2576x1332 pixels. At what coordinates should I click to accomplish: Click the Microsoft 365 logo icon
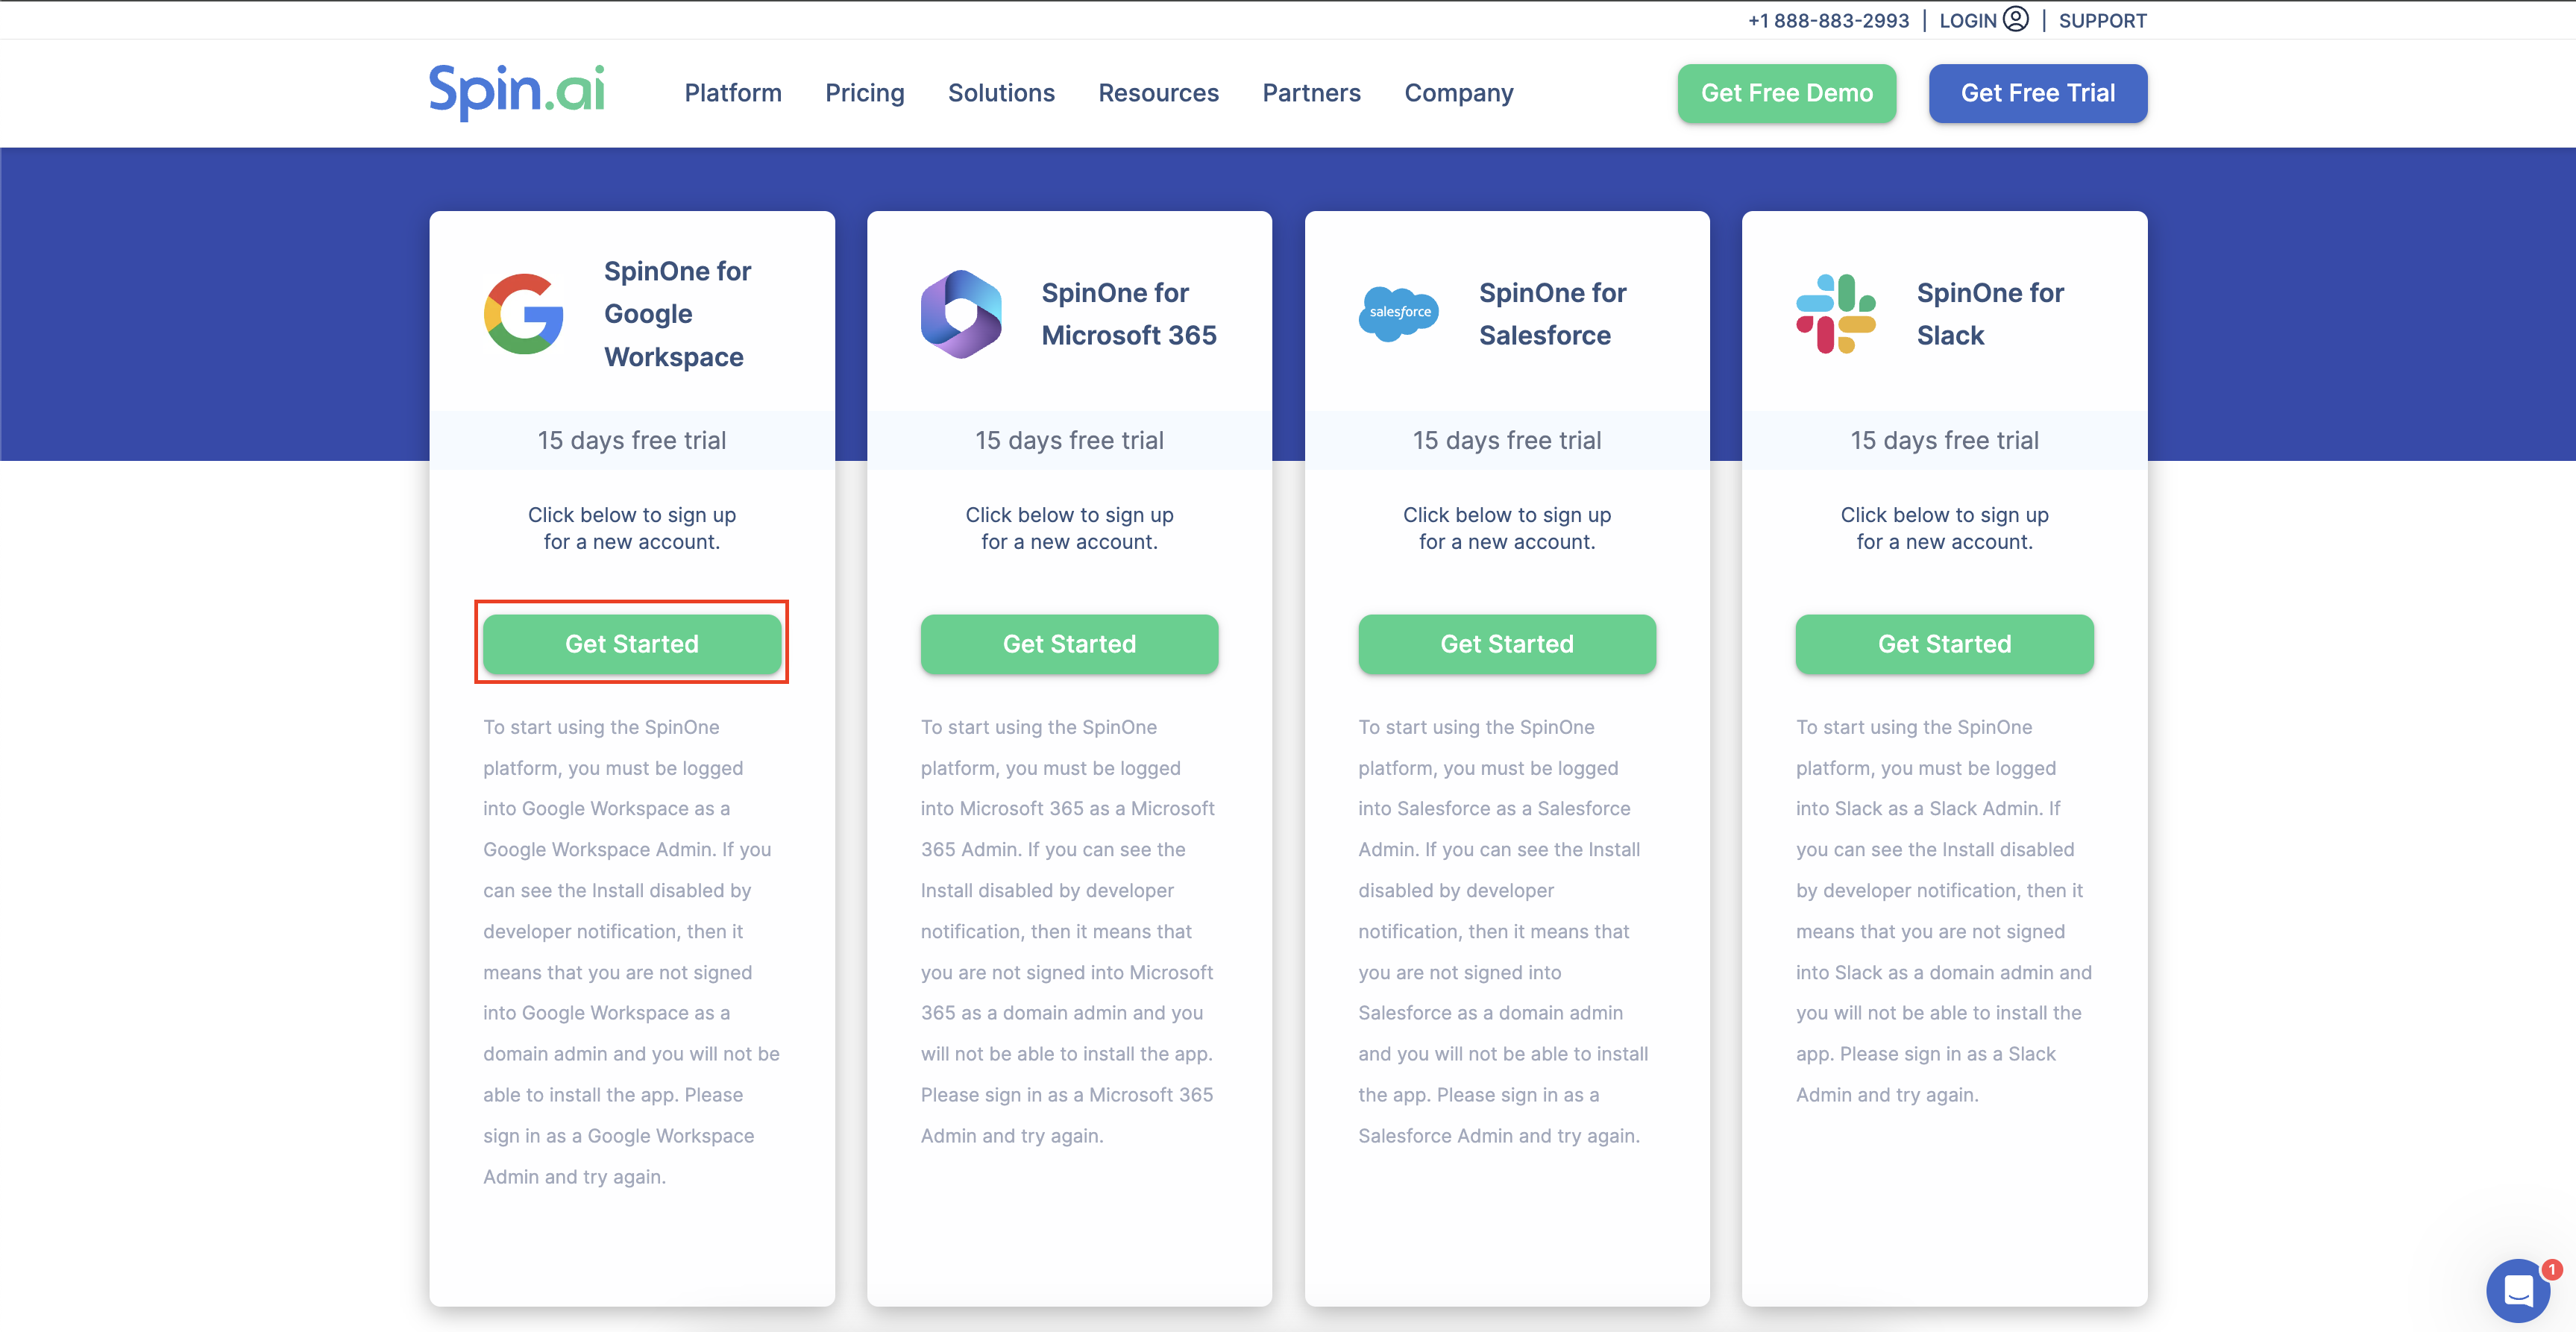click(x=961, y=314)
